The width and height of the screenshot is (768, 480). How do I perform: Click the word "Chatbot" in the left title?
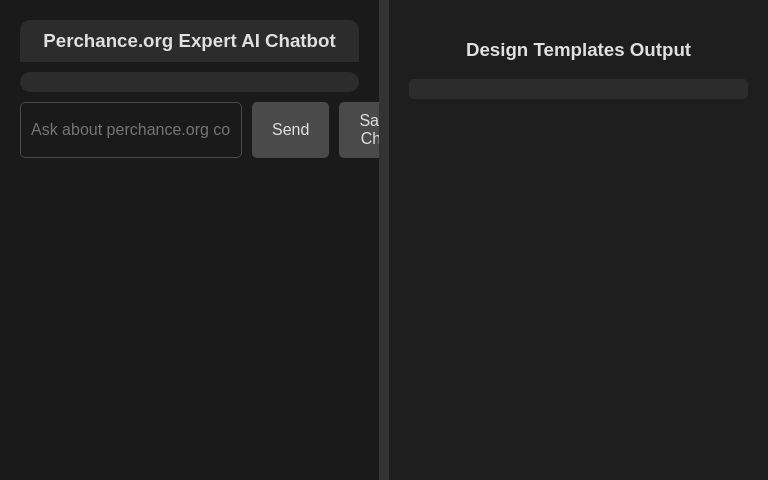tap(300, 41)
